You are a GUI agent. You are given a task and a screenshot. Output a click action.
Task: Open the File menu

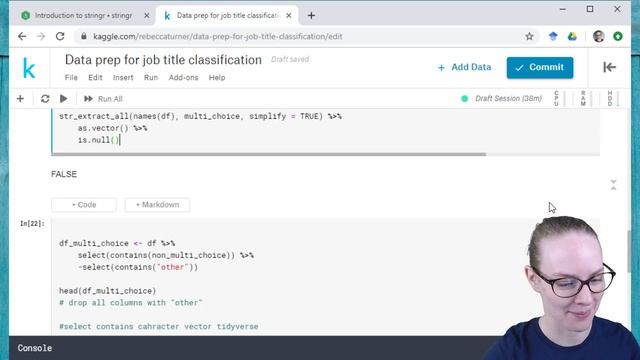coord(71,78)
